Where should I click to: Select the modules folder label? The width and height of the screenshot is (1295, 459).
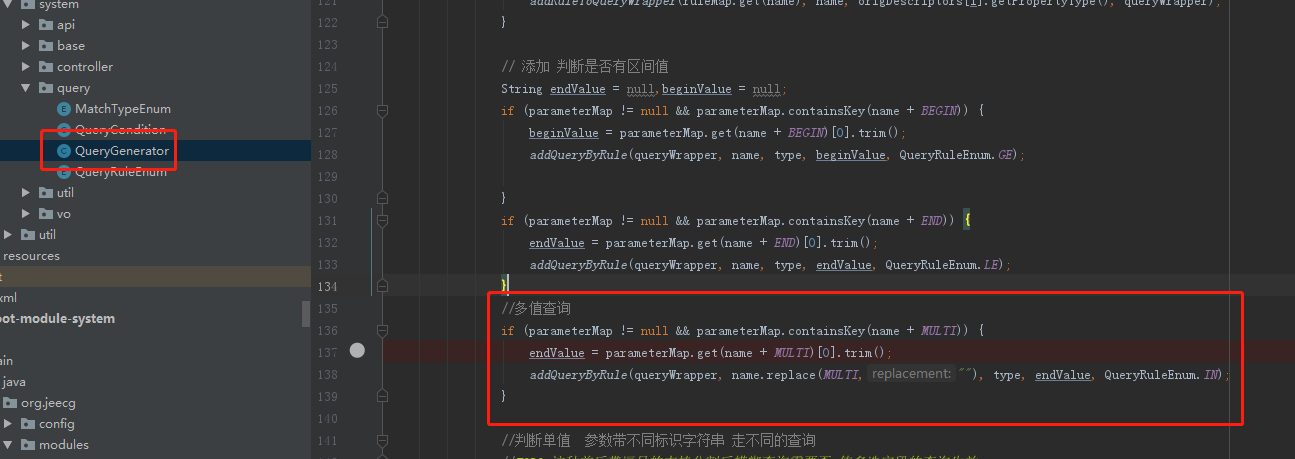(64, 445)
